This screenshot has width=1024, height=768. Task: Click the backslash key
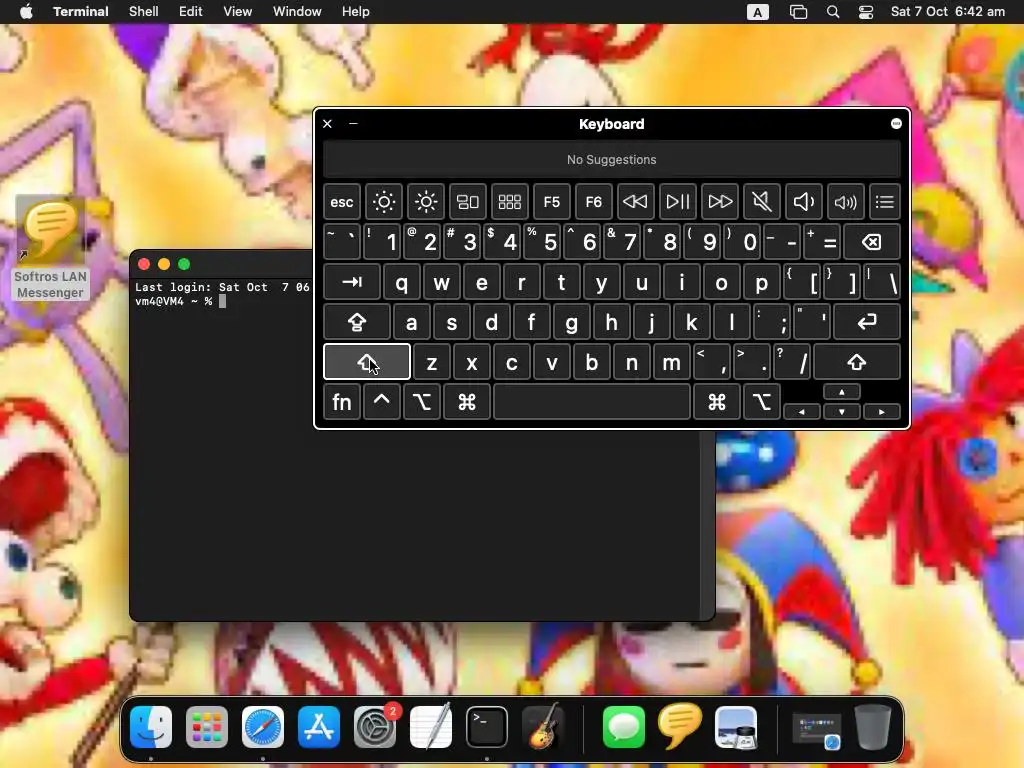pos(882,282)
